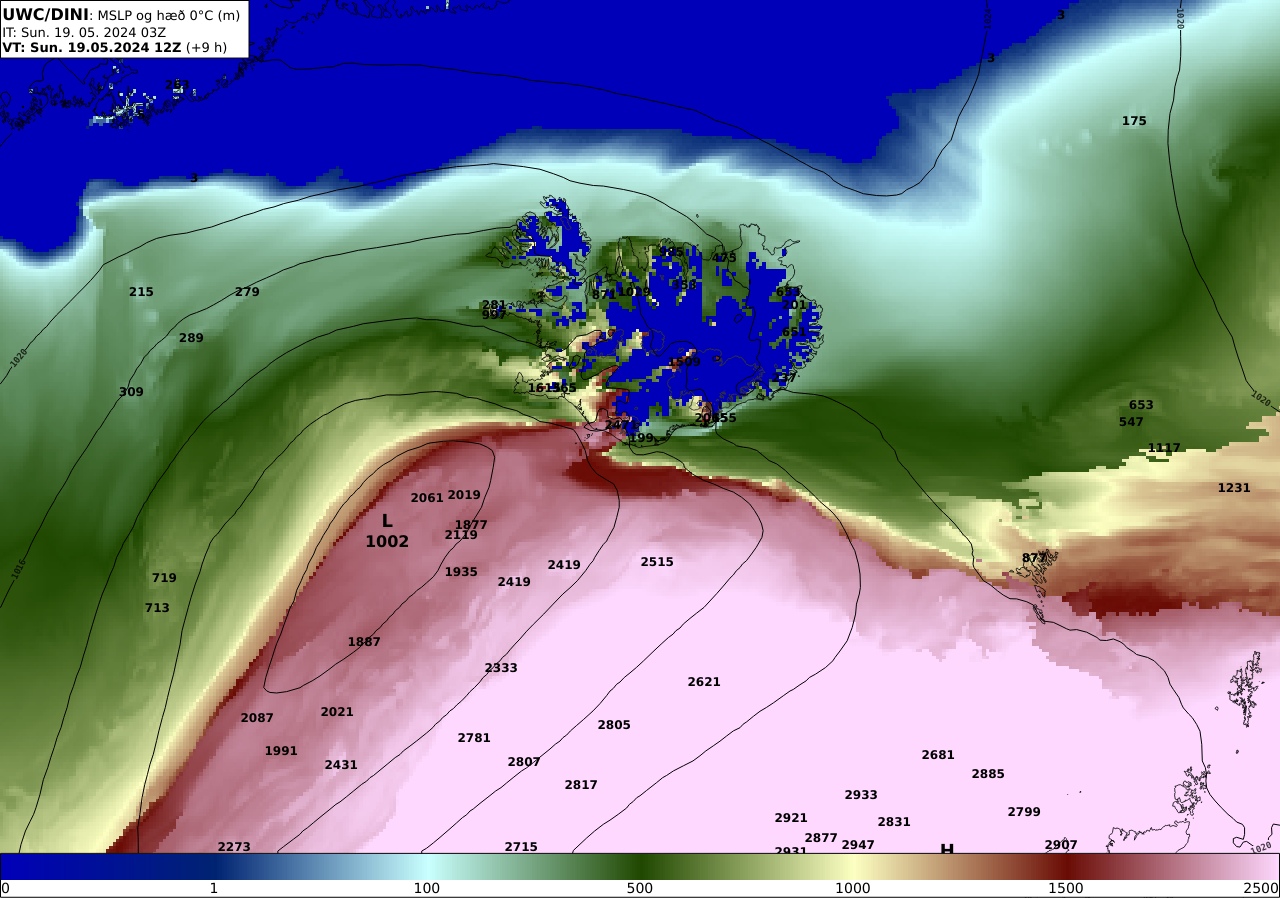This screenshot has width=1280, height=898.
Task: Click the height value 1991
Action: click(281, 751)
